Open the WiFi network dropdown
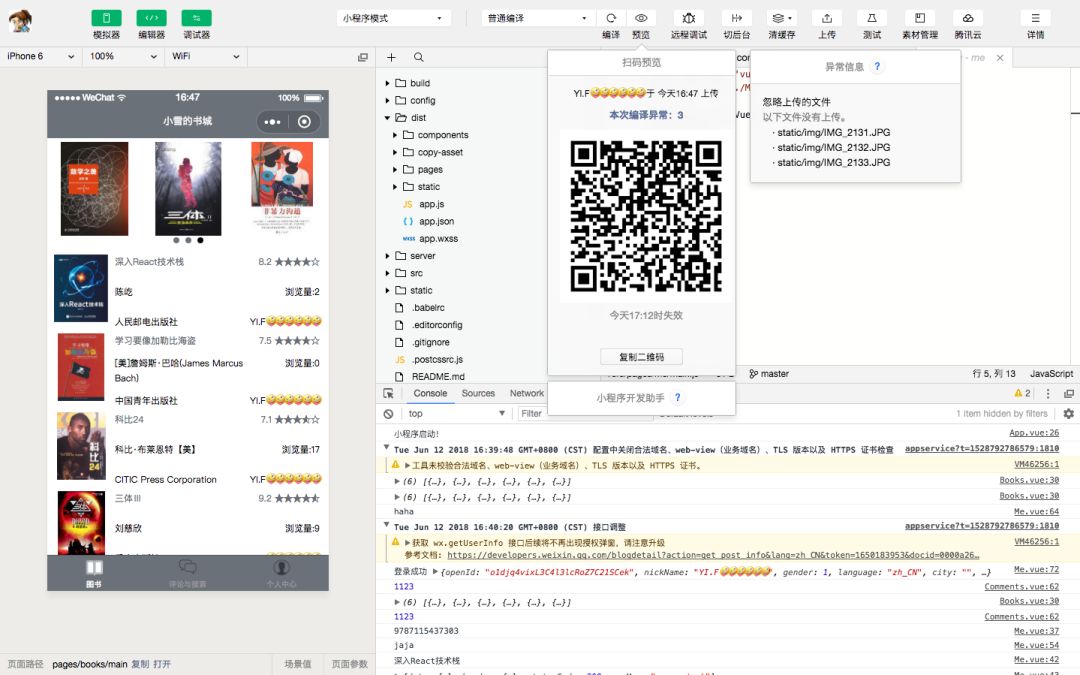The width and height of the screenshot is (1080, 675). [205, 56]
